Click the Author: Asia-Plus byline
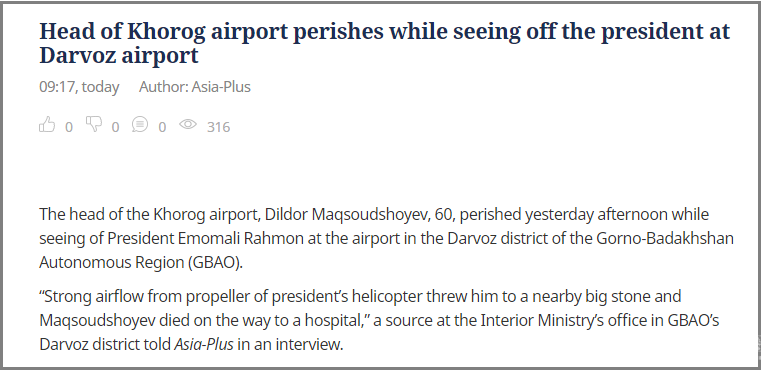 coord(195,87)
